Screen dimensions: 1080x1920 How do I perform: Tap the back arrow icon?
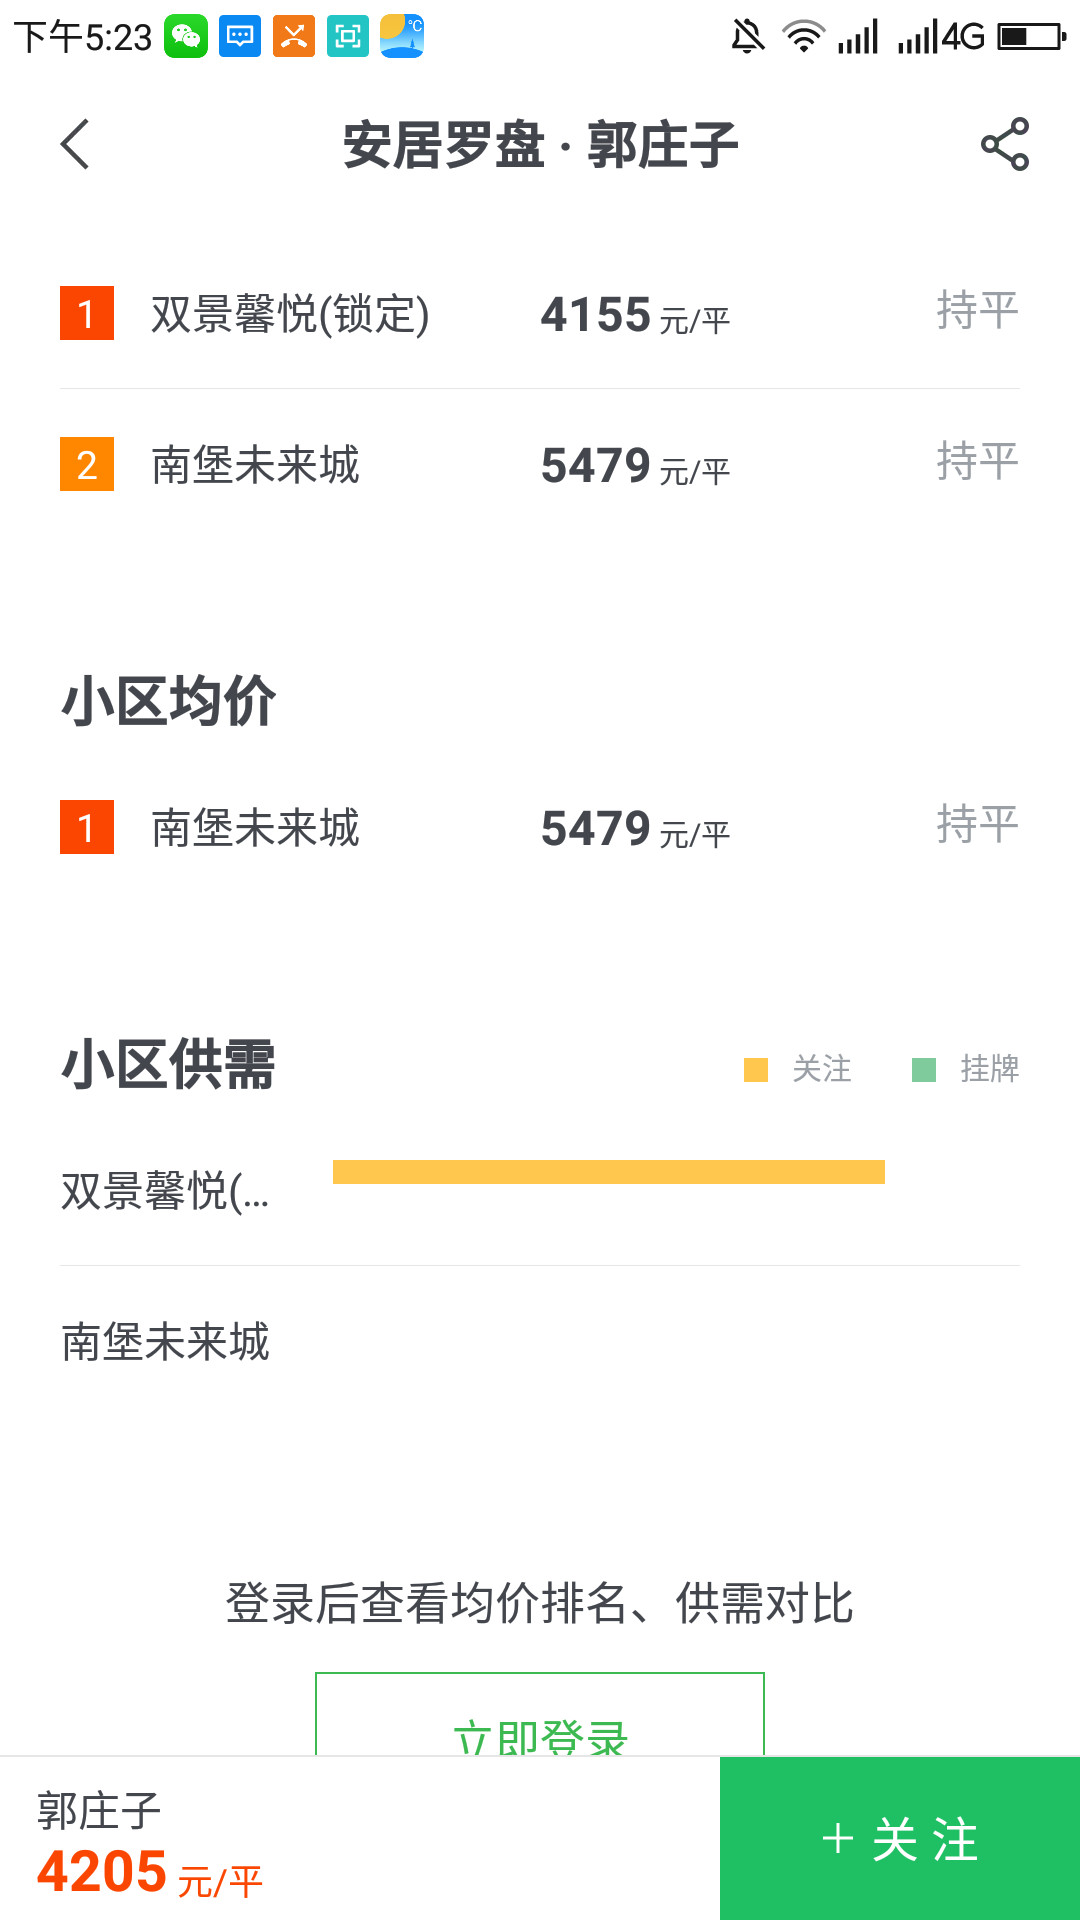[76, 145]
